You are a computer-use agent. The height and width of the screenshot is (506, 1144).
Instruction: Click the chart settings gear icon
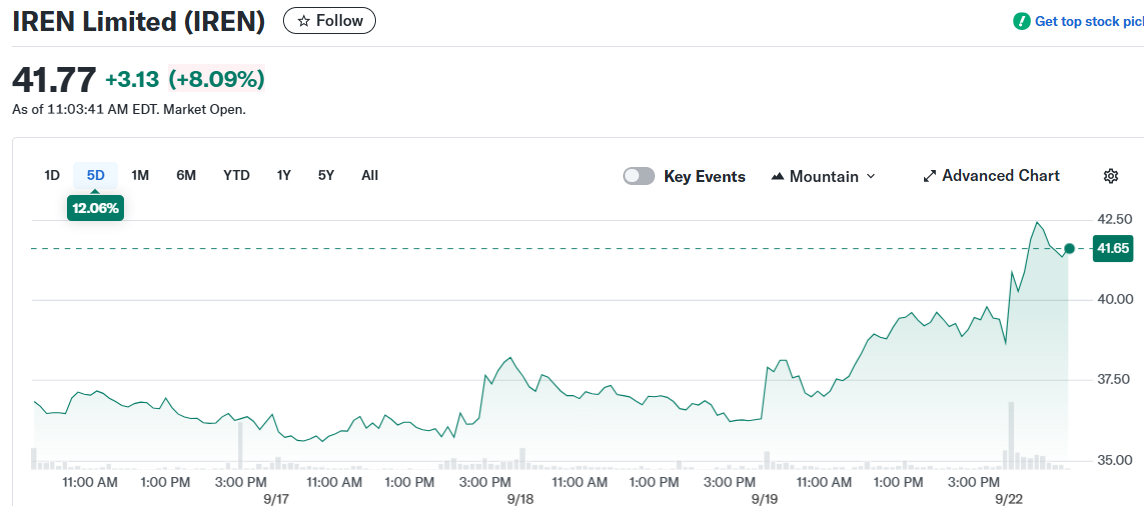[x=1111, y=176]
